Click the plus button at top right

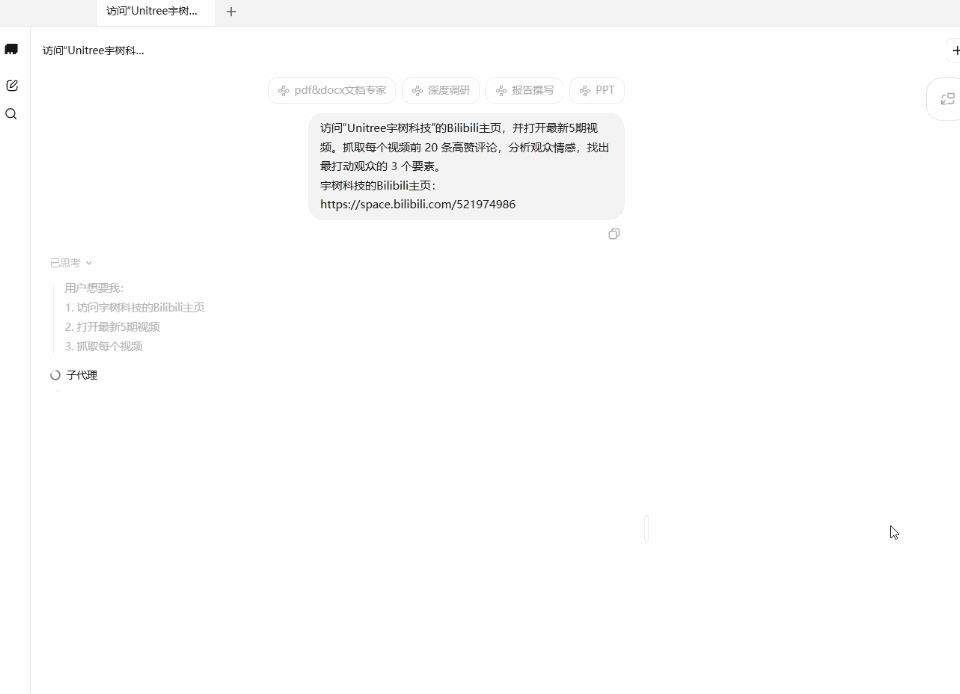[x=955, y=50]
